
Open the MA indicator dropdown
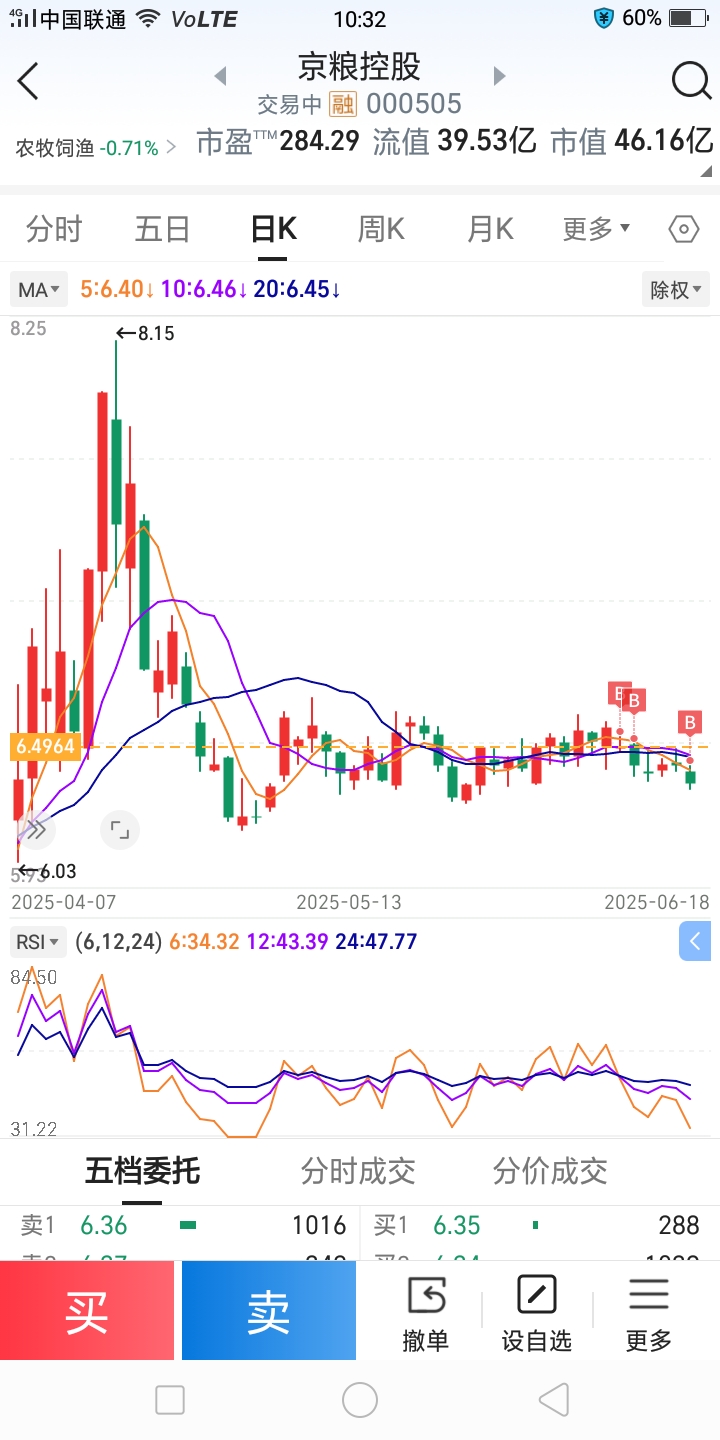point(40,290)
